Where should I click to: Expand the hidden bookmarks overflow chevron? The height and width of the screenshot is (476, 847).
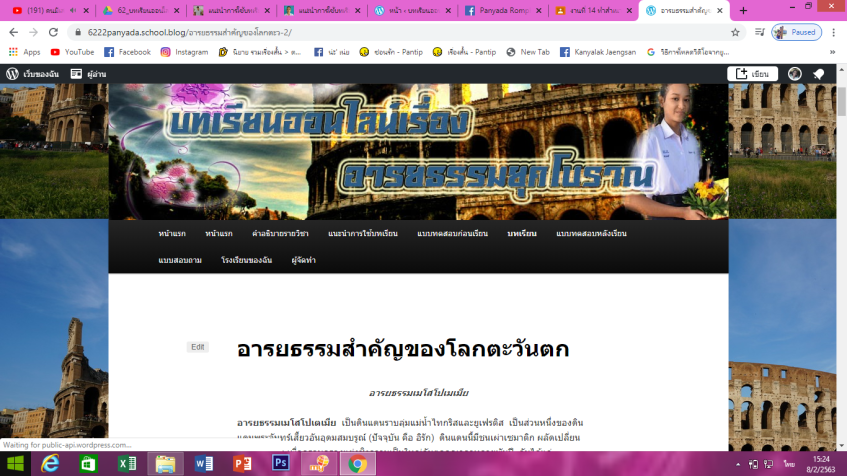click(x=832, y=52)
